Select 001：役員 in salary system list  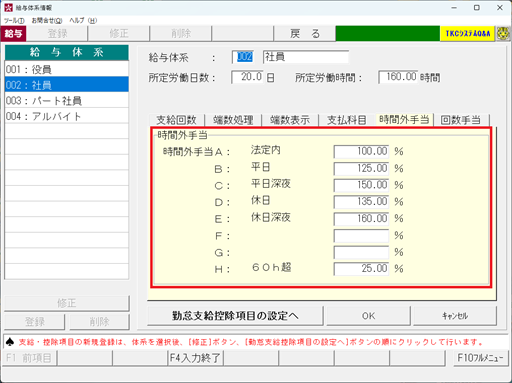pos(67,69)
